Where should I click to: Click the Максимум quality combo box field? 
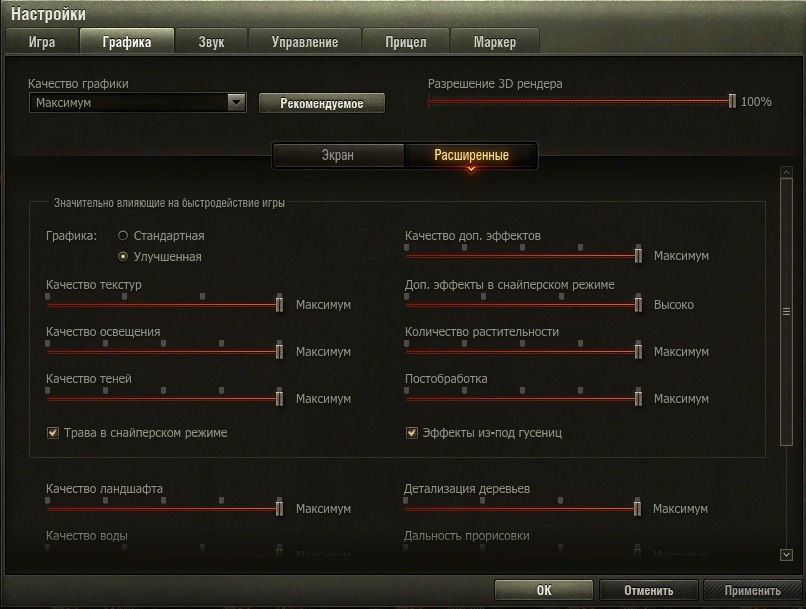(138, 102)
